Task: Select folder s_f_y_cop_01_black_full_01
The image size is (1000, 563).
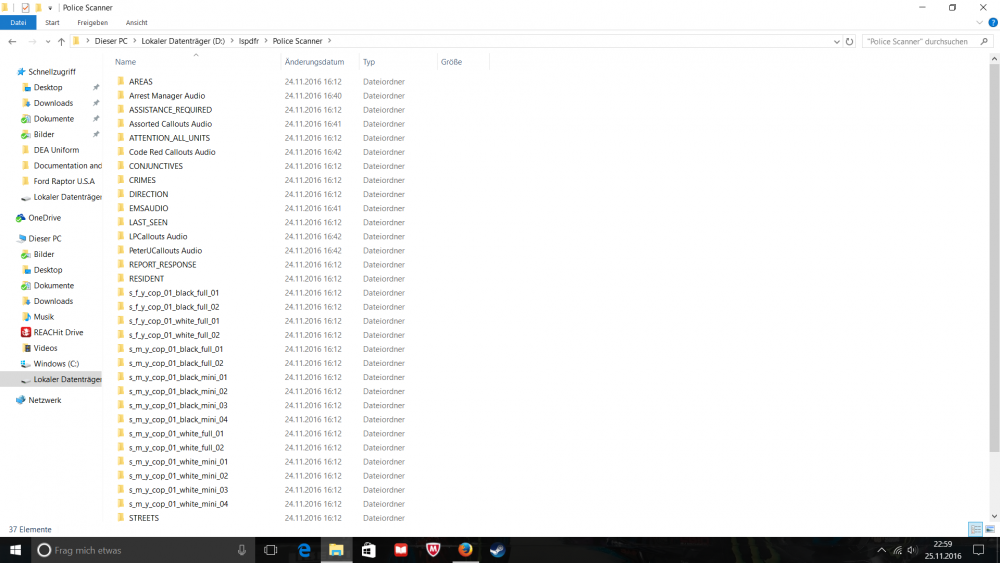Action: (173, 293)
